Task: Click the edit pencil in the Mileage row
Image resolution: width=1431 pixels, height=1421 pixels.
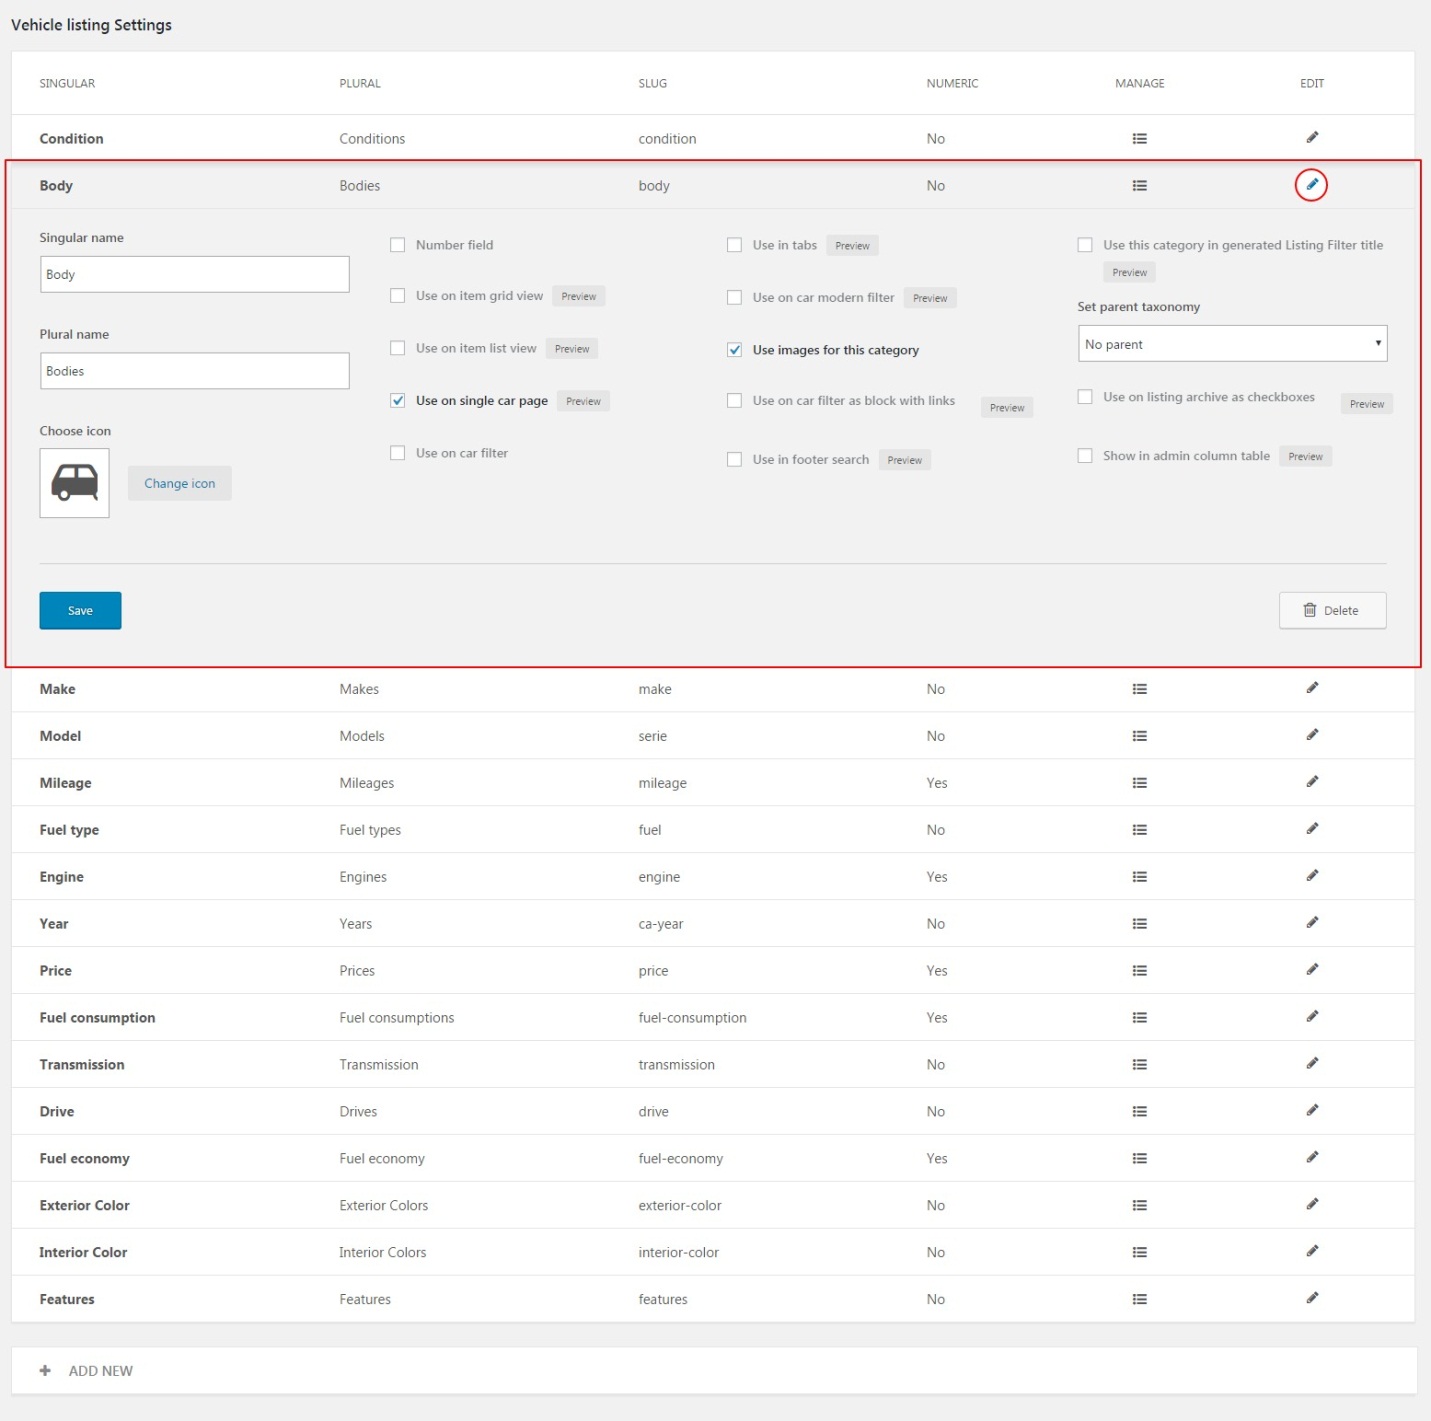Action: pyautogui.click(x=1312, y=782)
